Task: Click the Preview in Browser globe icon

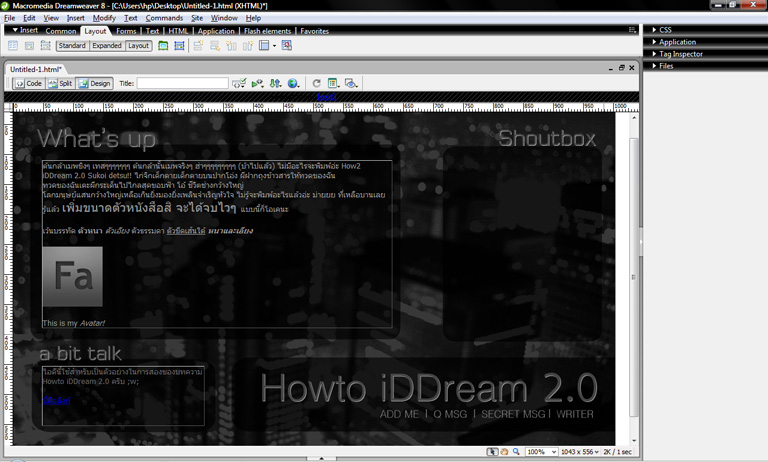Action: coord(293,83)
